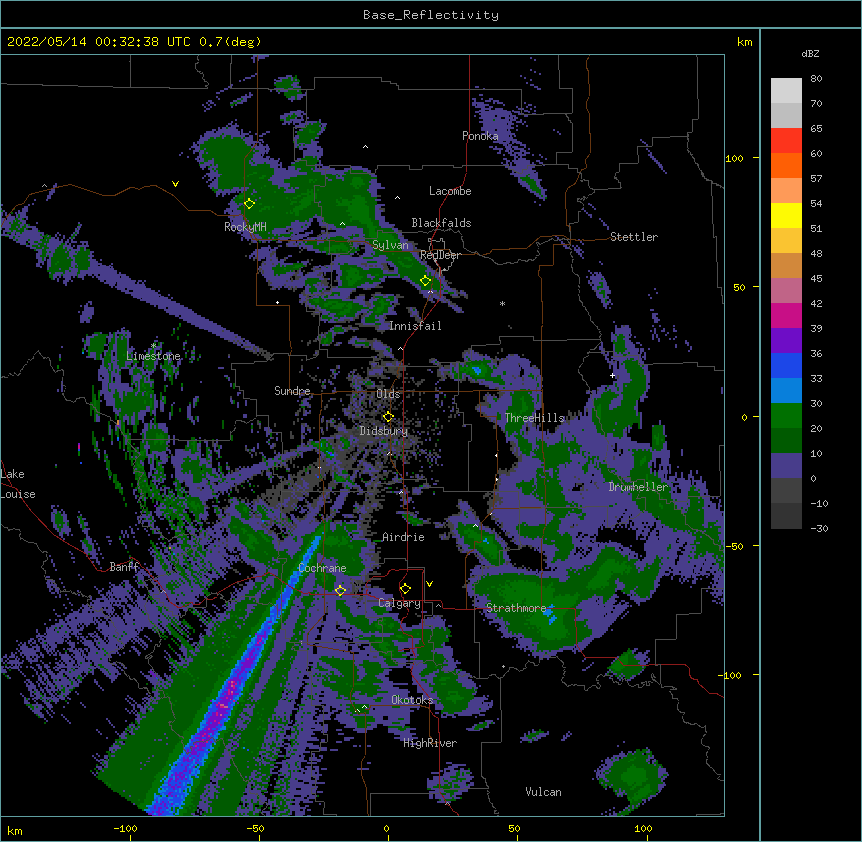Pick the light gray 80 dBZ legend swatch
862x842 pixels.
click(x=786, y=90)
